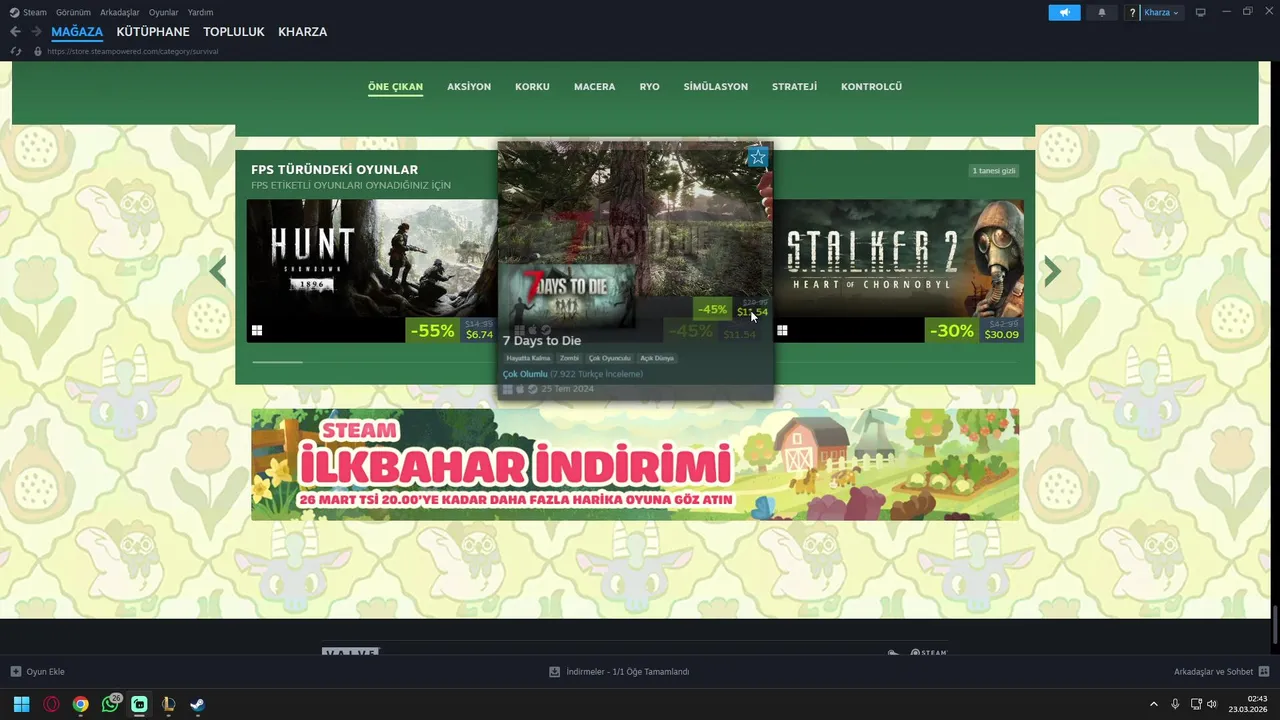Open League of Legends taskbar icon

click(x=168, y=704)
